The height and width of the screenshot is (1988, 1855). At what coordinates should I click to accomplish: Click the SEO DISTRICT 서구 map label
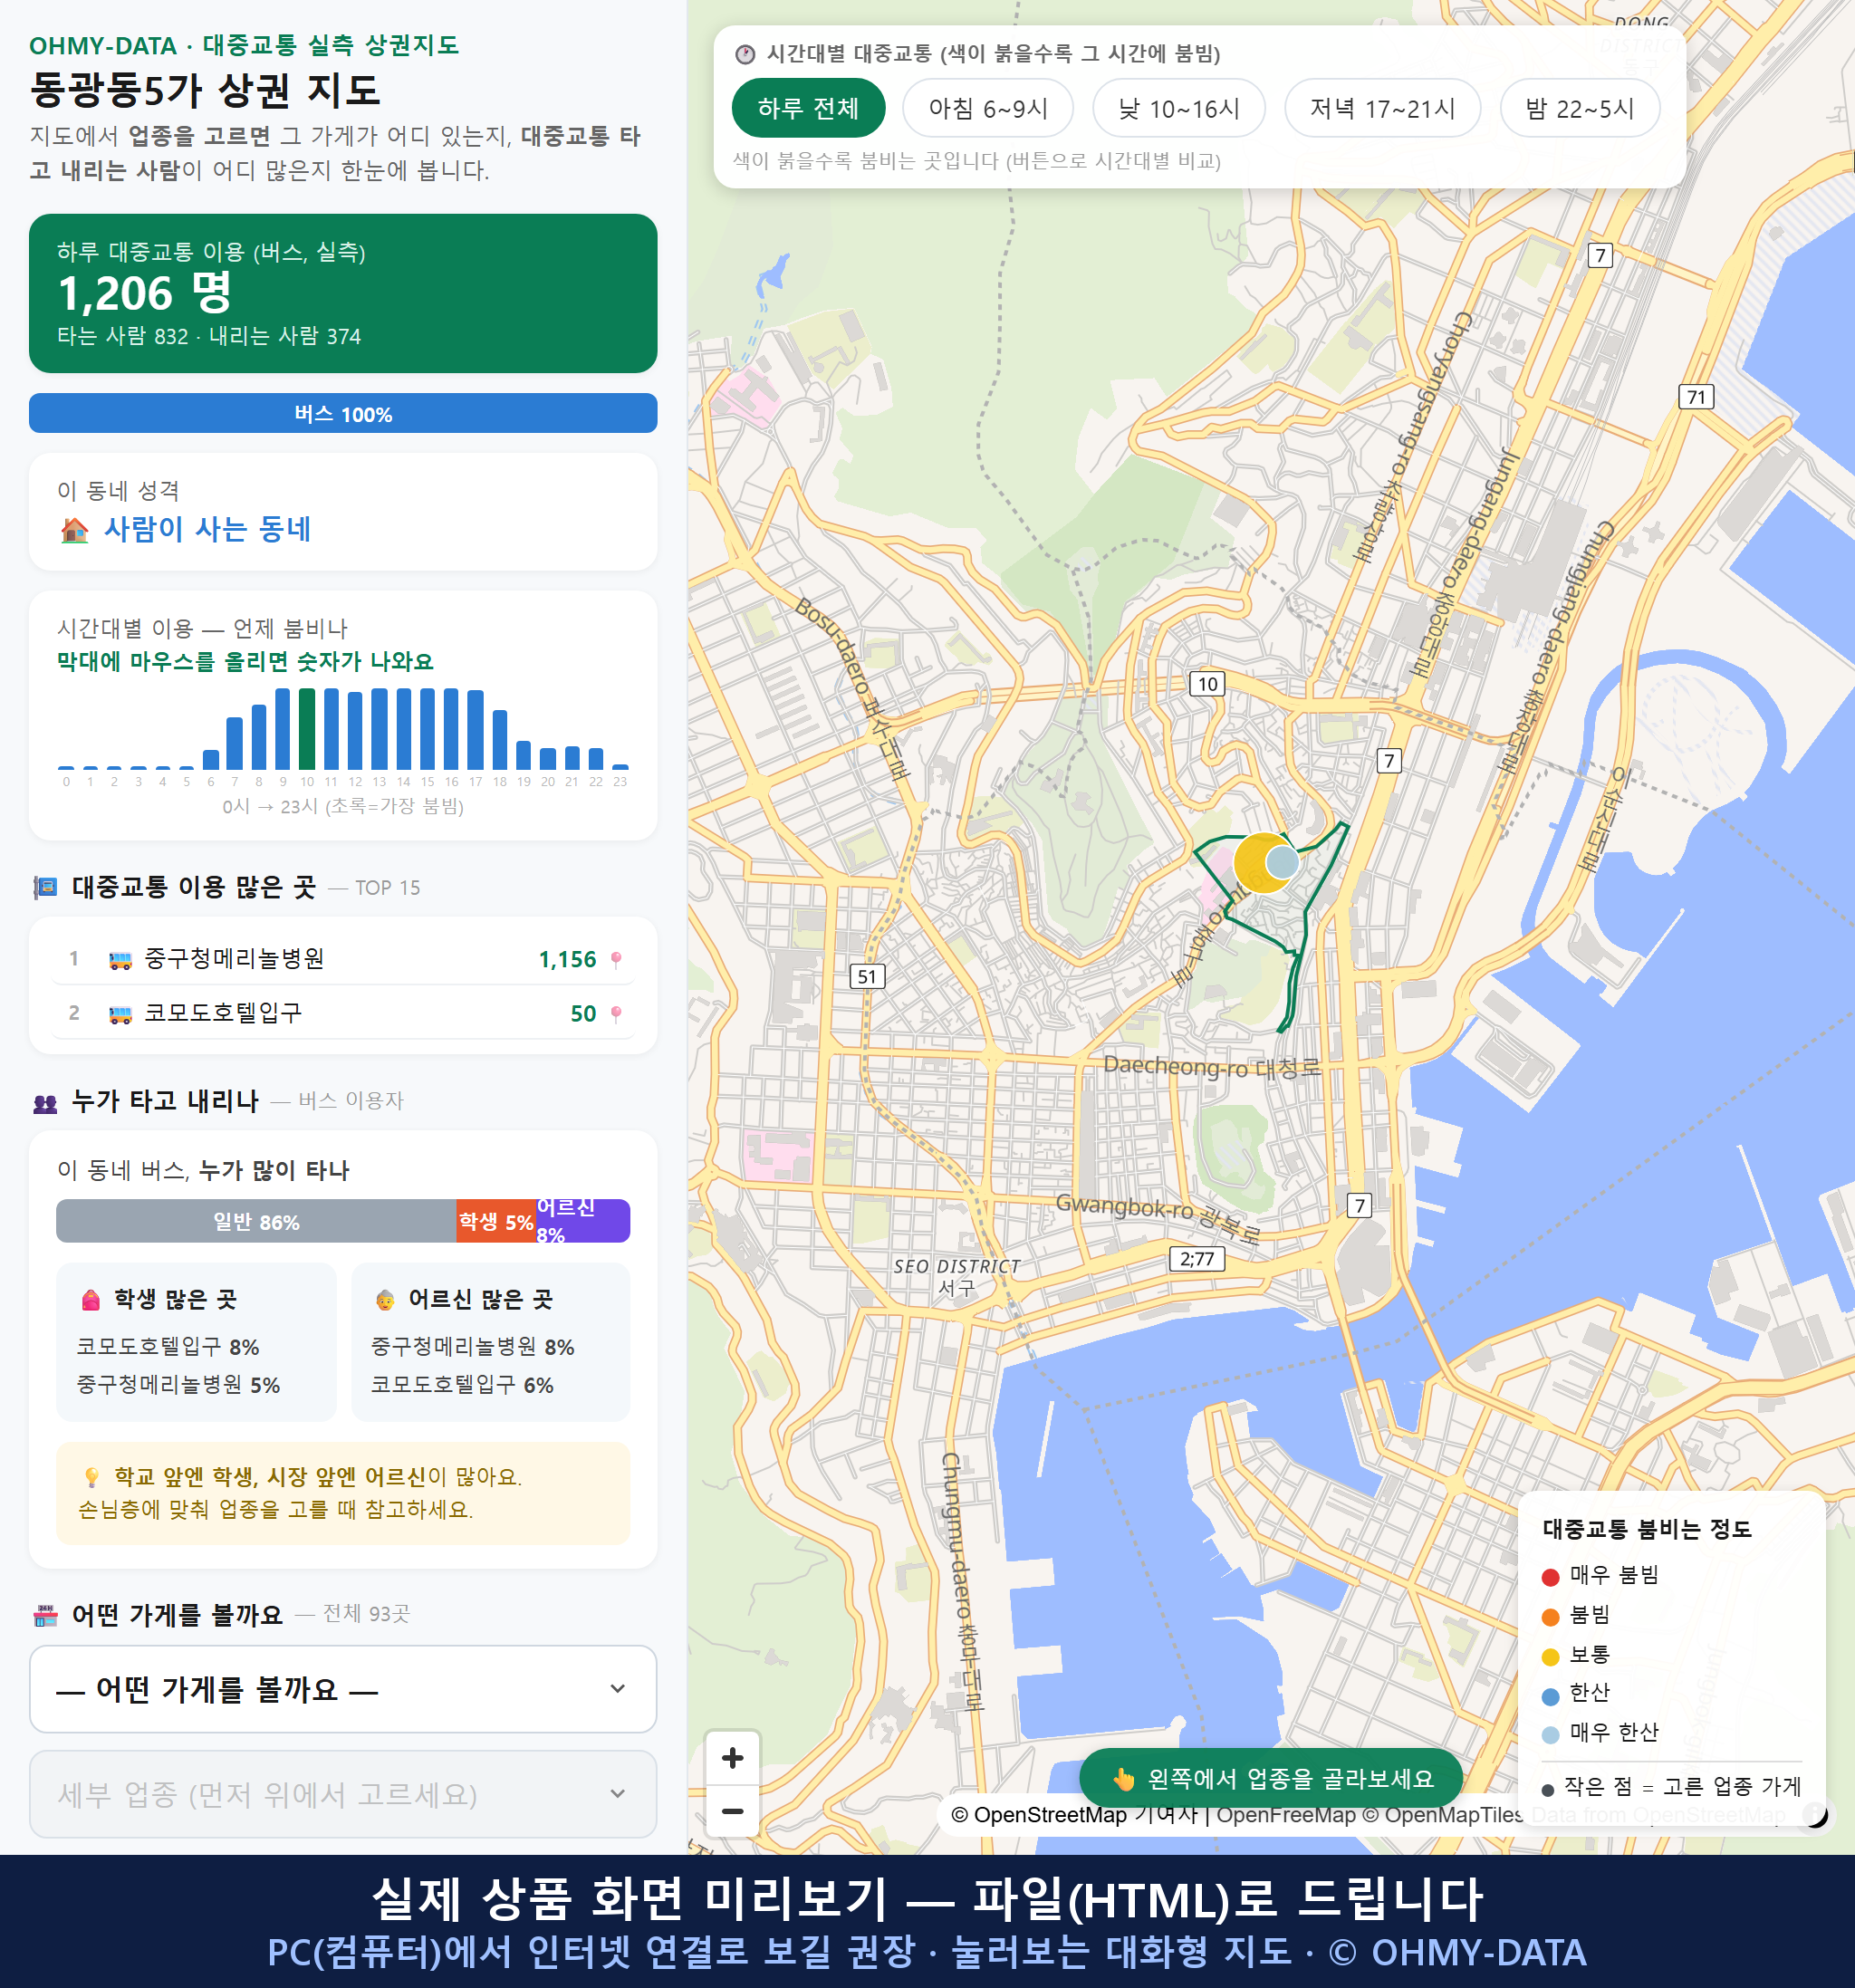(x=957, y=1277)
